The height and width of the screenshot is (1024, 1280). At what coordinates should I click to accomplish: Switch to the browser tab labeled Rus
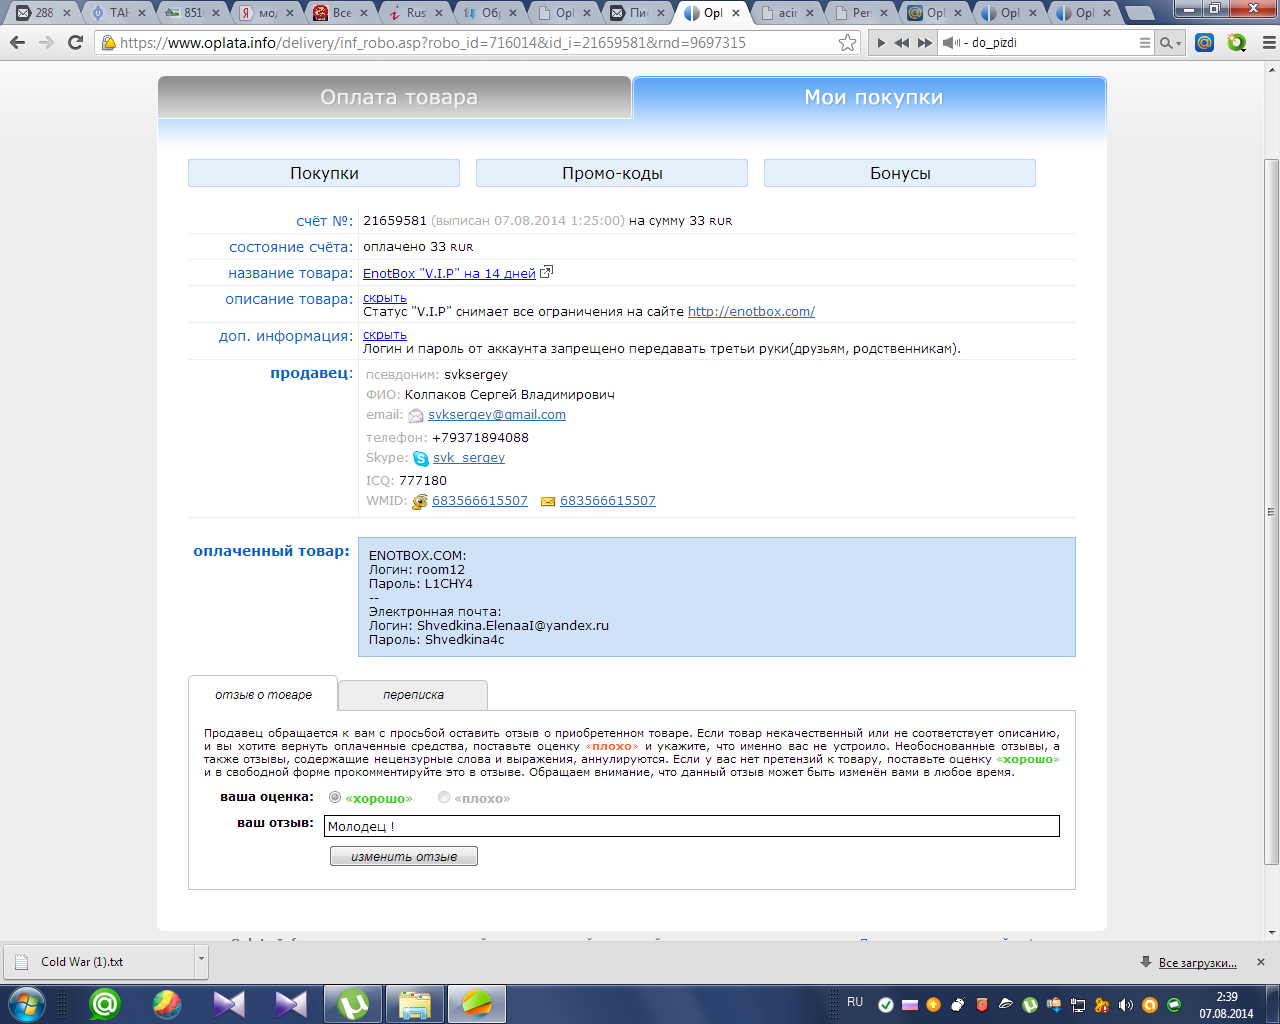[416, 13]
